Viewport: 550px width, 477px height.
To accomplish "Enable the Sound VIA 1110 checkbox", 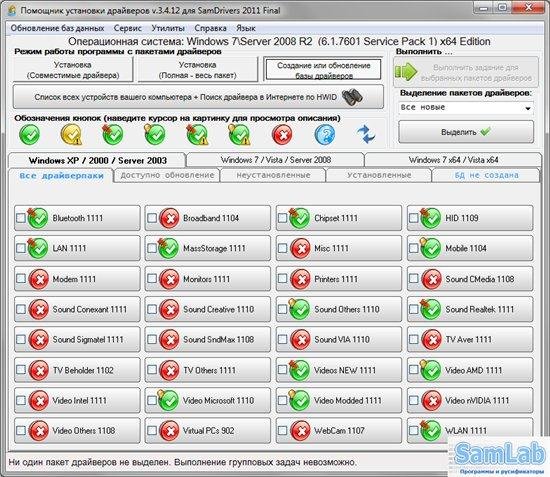I will click(282, 339).
